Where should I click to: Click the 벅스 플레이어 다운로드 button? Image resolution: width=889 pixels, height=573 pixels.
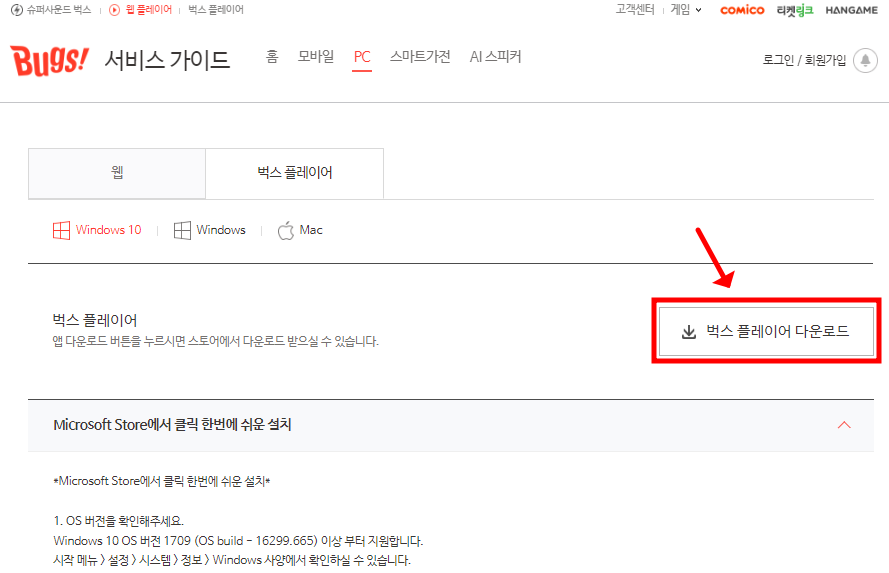coord(766,332)
